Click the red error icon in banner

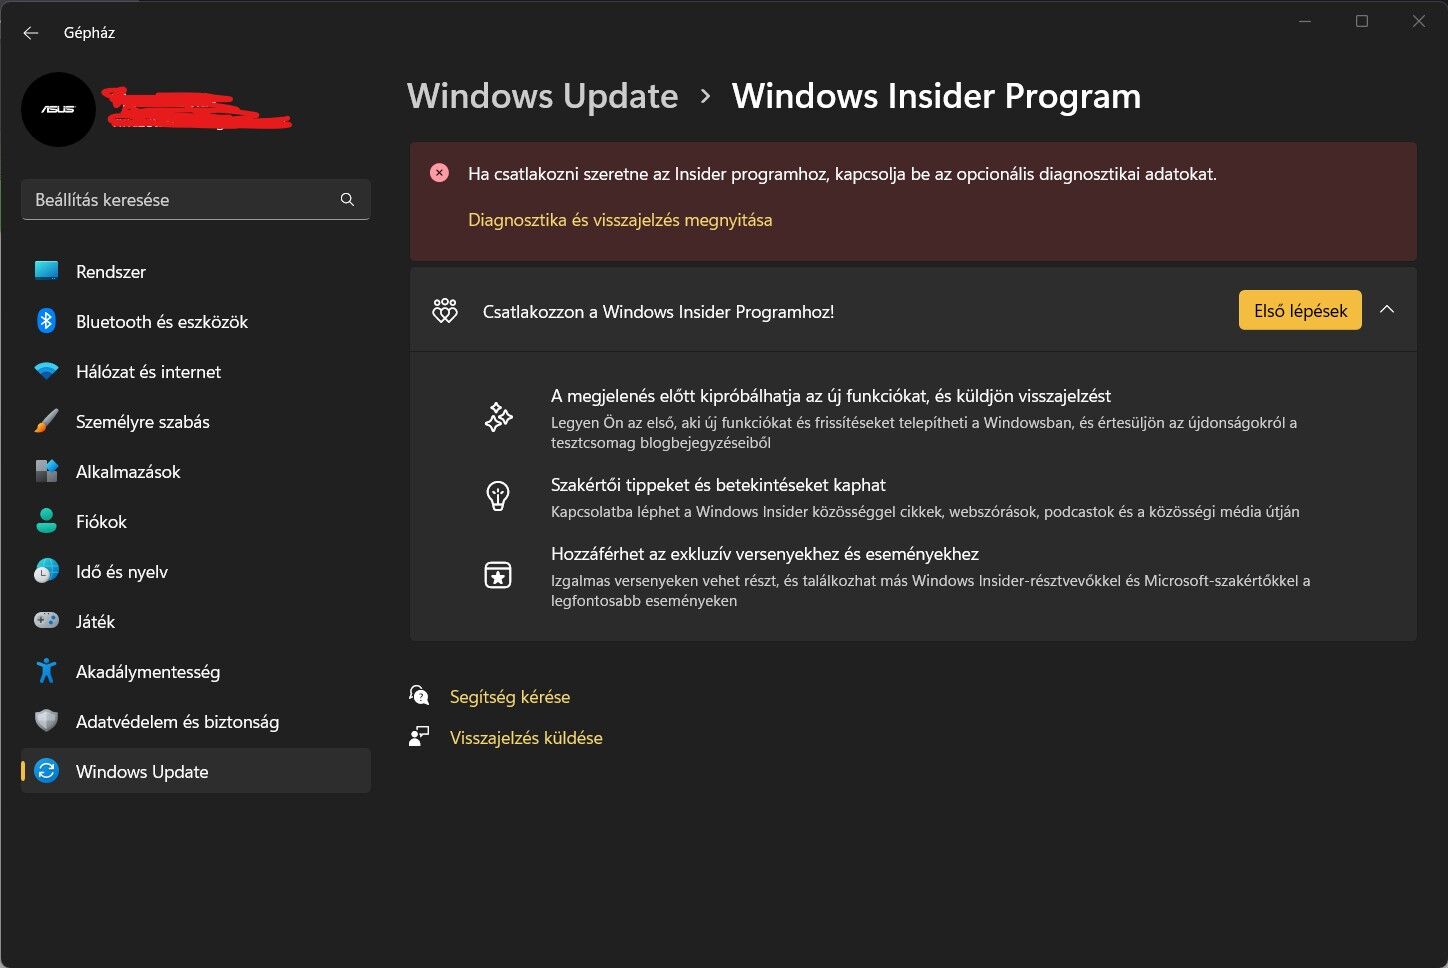tap(439, 173)
